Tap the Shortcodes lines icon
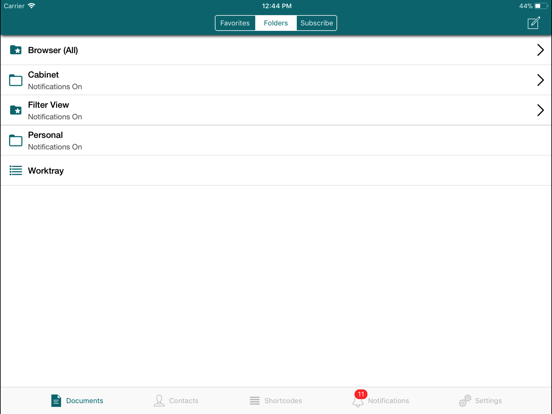The height and width of the screenshot is (414, 552). (x=255, y=401)
